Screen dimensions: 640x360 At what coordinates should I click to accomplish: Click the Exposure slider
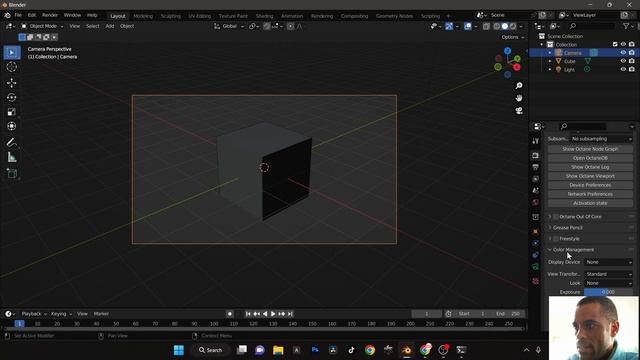(x=609, y=292)
